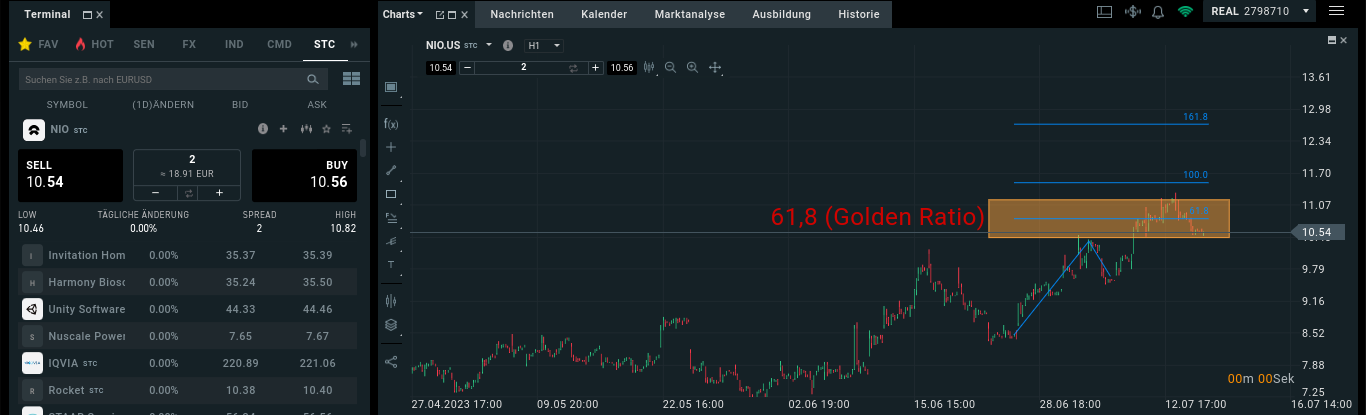Open the Fibonacci retracement tools
This screenshot has height=415, width=1366.
(x=391, y=217)
